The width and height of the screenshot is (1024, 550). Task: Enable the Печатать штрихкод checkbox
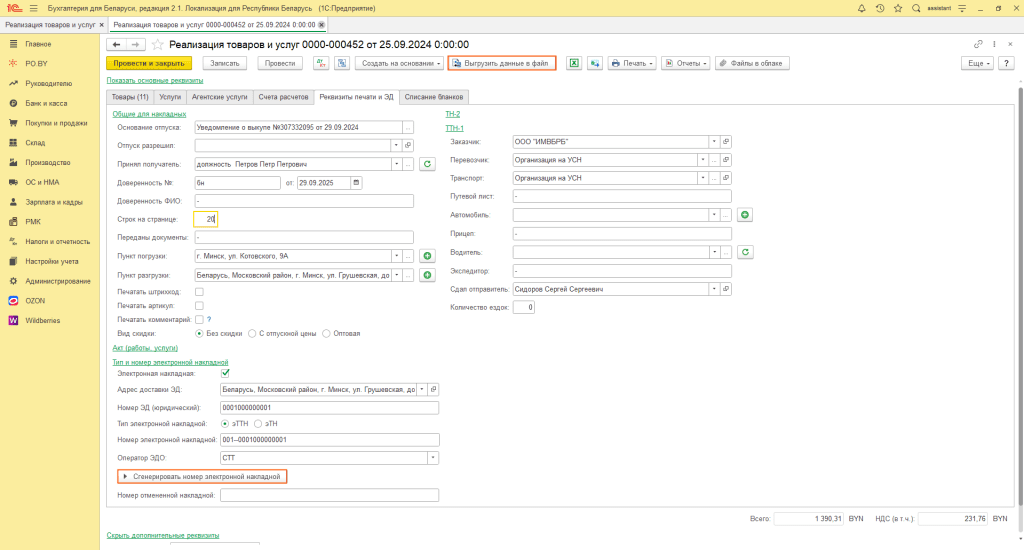tap(200, 291)
